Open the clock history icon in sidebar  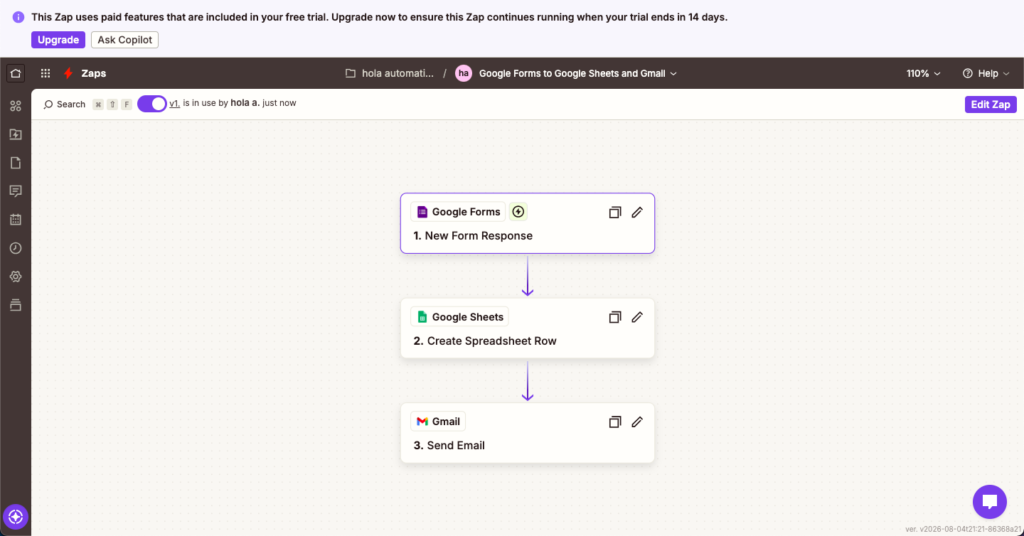click(x=16, y=248)
